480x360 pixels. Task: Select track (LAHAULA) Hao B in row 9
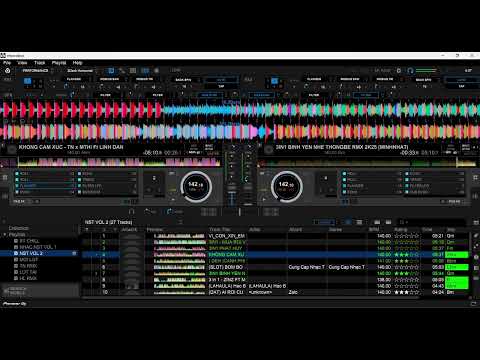click(x=227, y=286)
